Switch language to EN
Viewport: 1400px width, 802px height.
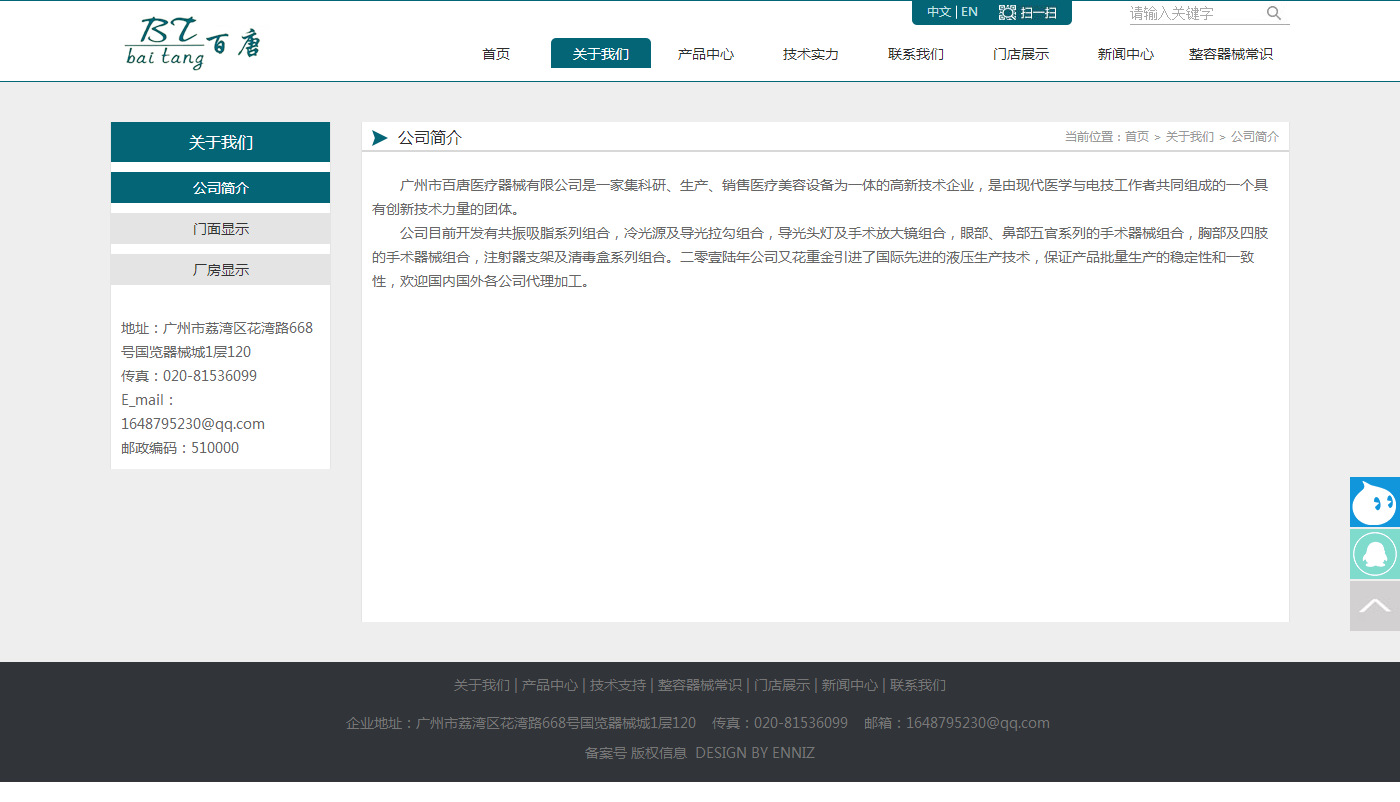click(969, 12)
